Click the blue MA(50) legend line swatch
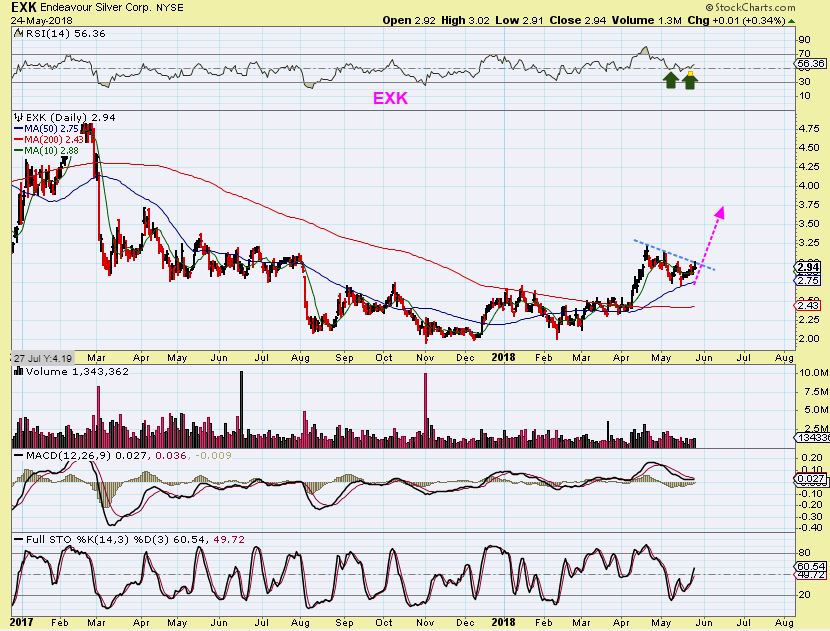The height and width of the screenshot is (631, 830). [x=19, y=129]
